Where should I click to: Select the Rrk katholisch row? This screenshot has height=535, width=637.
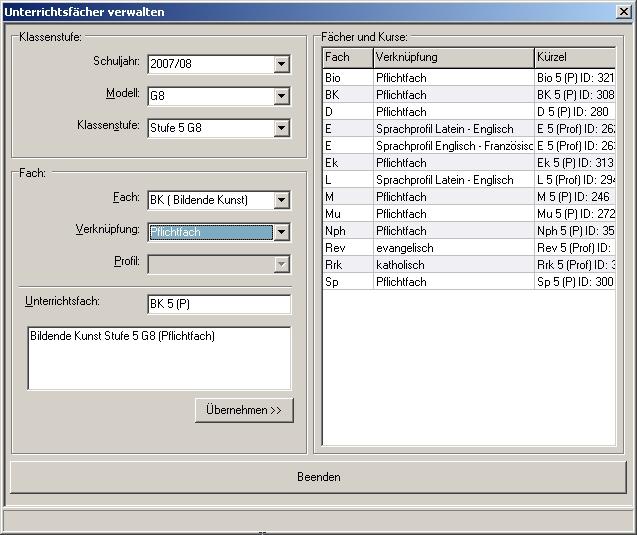click(452, 265)
